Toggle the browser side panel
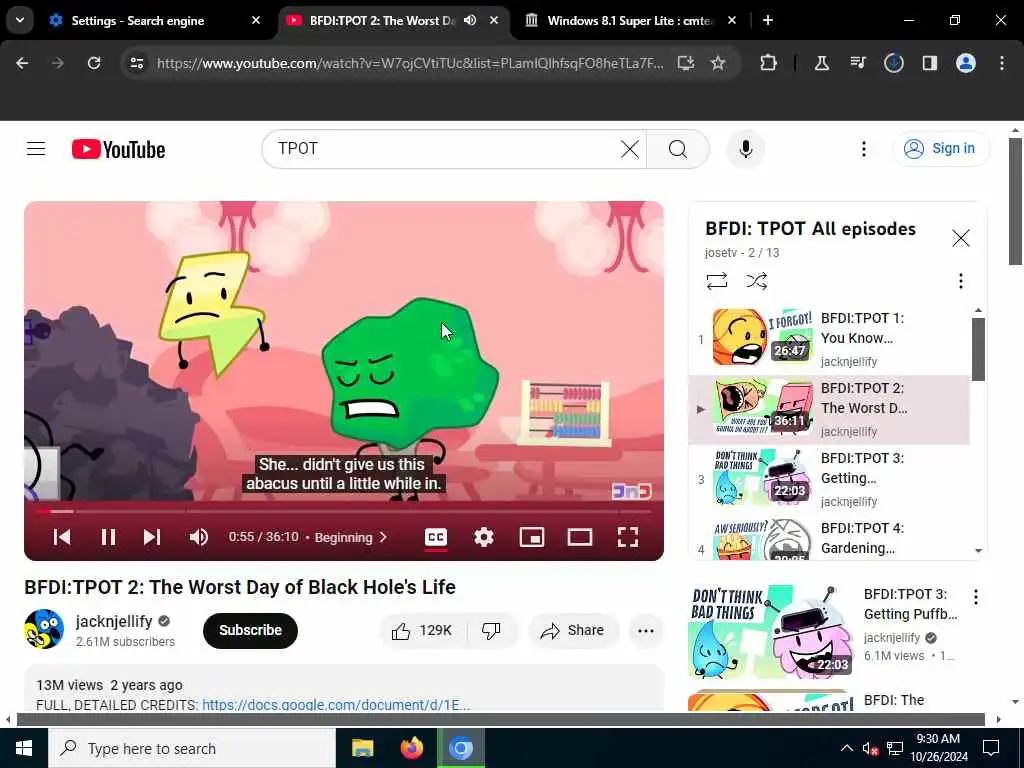The image size is (1024, 768). pos(929,63)
